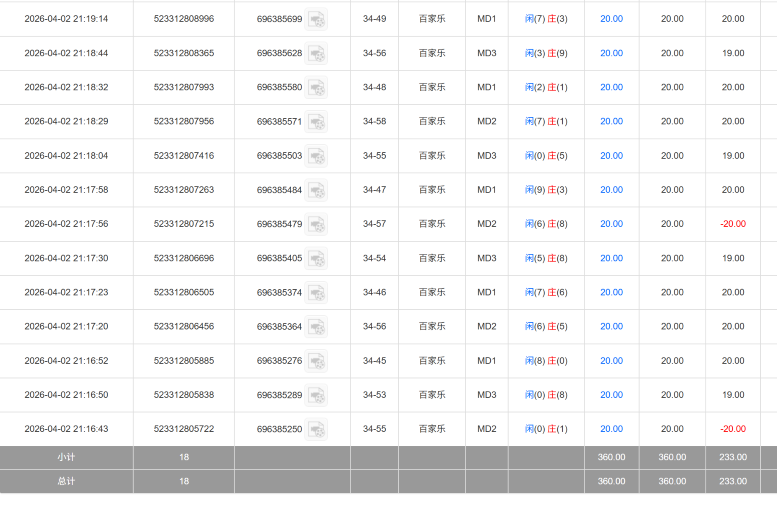777x505 pixels.
Task: Play the video record for round 696385503
Action: [316, 156]
